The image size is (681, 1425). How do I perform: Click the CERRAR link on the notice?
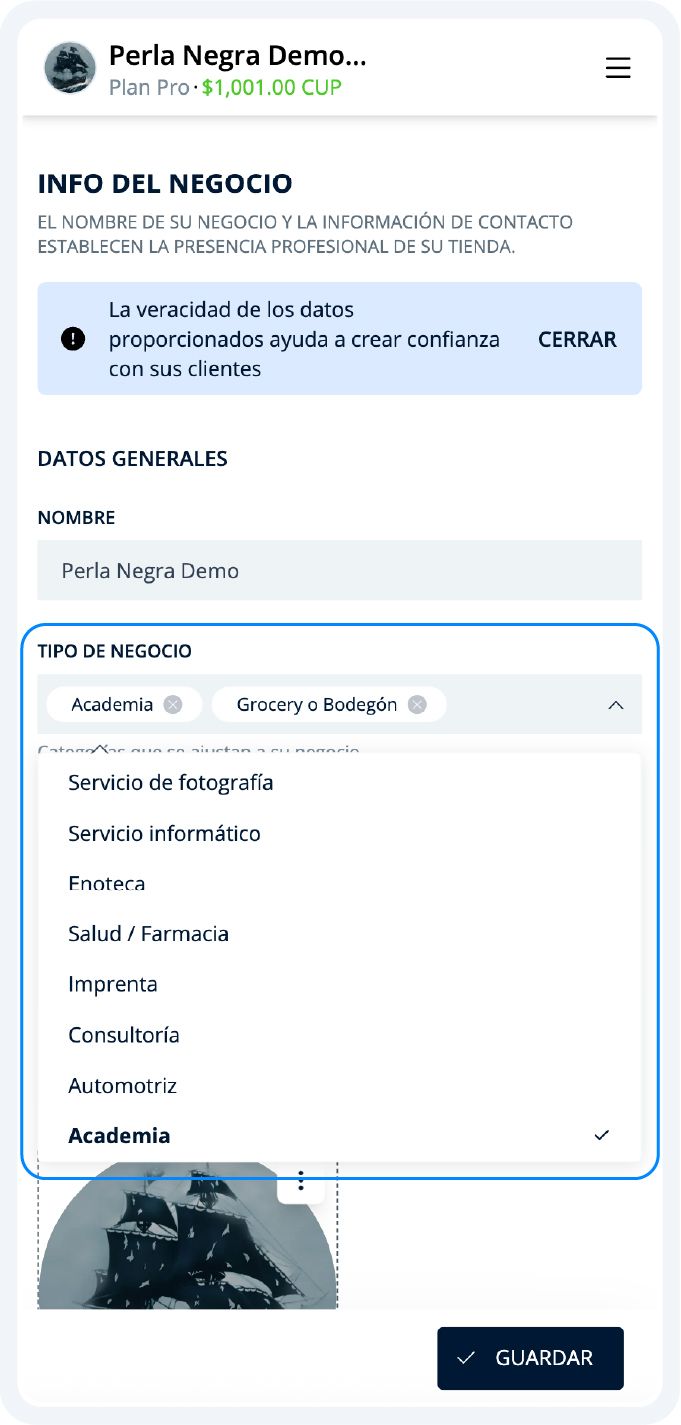[x=576, y=340]
